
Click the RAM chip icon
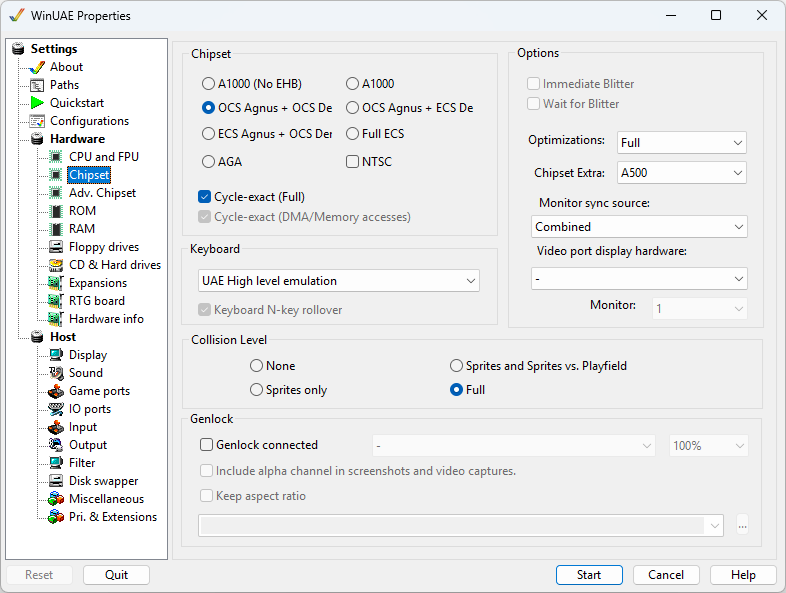click(56, 229)
